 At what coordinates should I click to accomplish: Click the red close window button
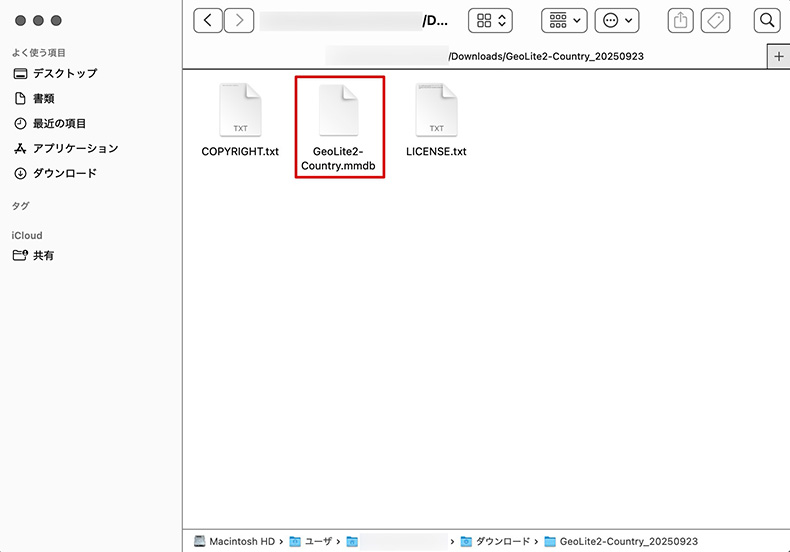20,21
